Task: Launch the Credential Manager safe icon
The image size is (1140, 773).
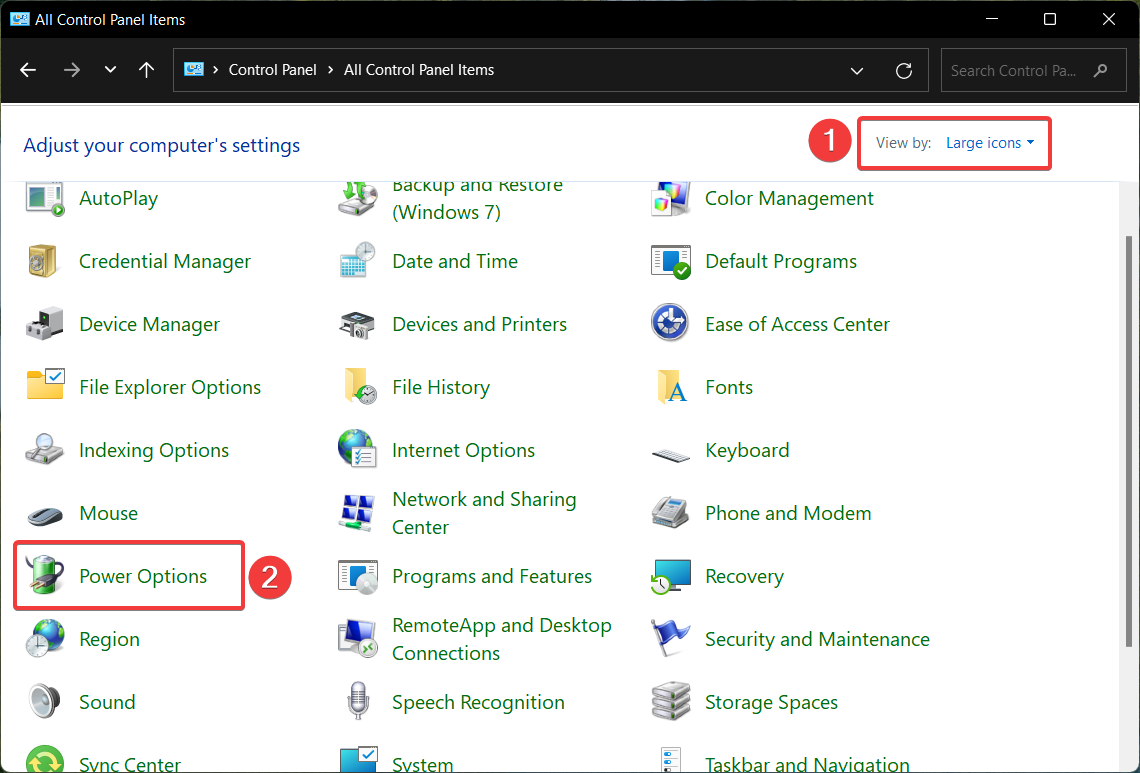Action: [x=45, y=262]
